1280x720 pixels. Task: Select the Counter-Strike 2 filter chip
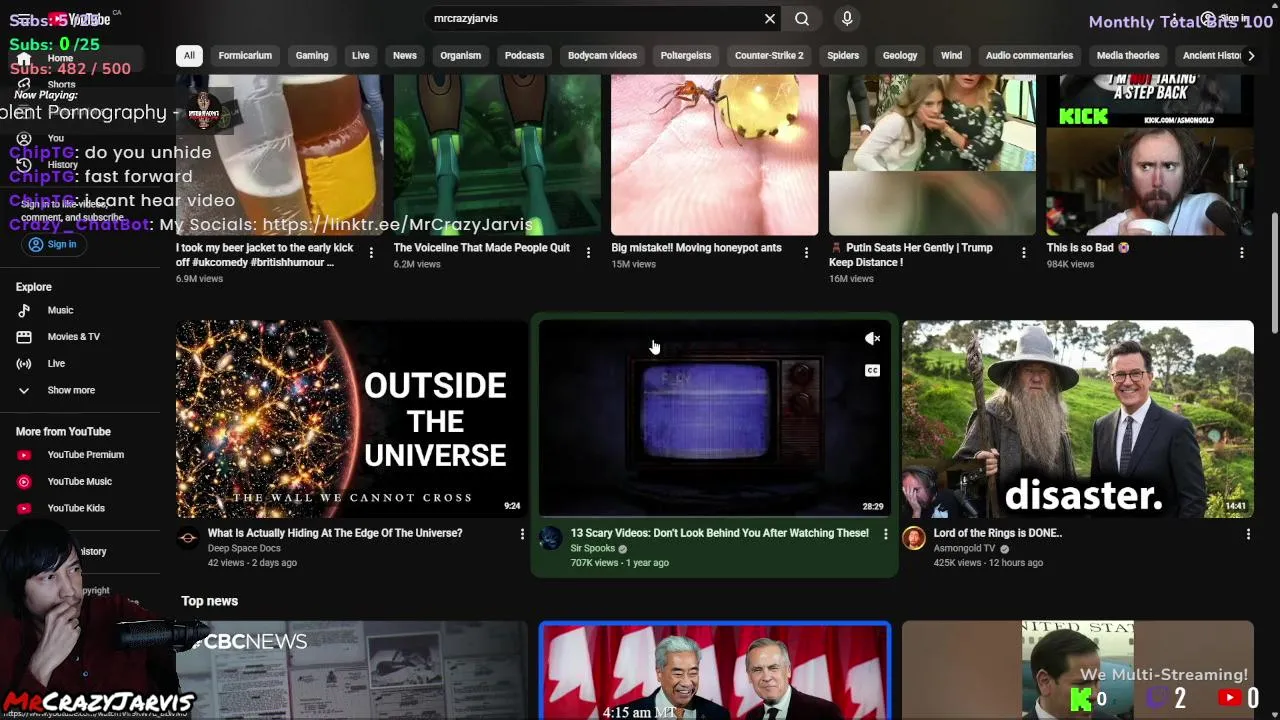click(769, 56)
